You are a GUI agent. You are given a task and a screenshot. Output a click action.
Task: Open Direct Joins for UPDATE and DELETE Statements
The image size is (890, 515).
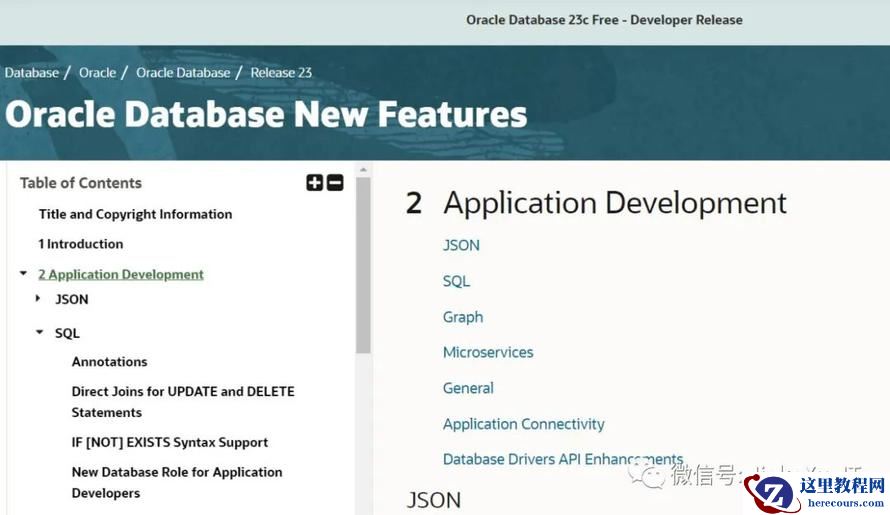[183, 402]
